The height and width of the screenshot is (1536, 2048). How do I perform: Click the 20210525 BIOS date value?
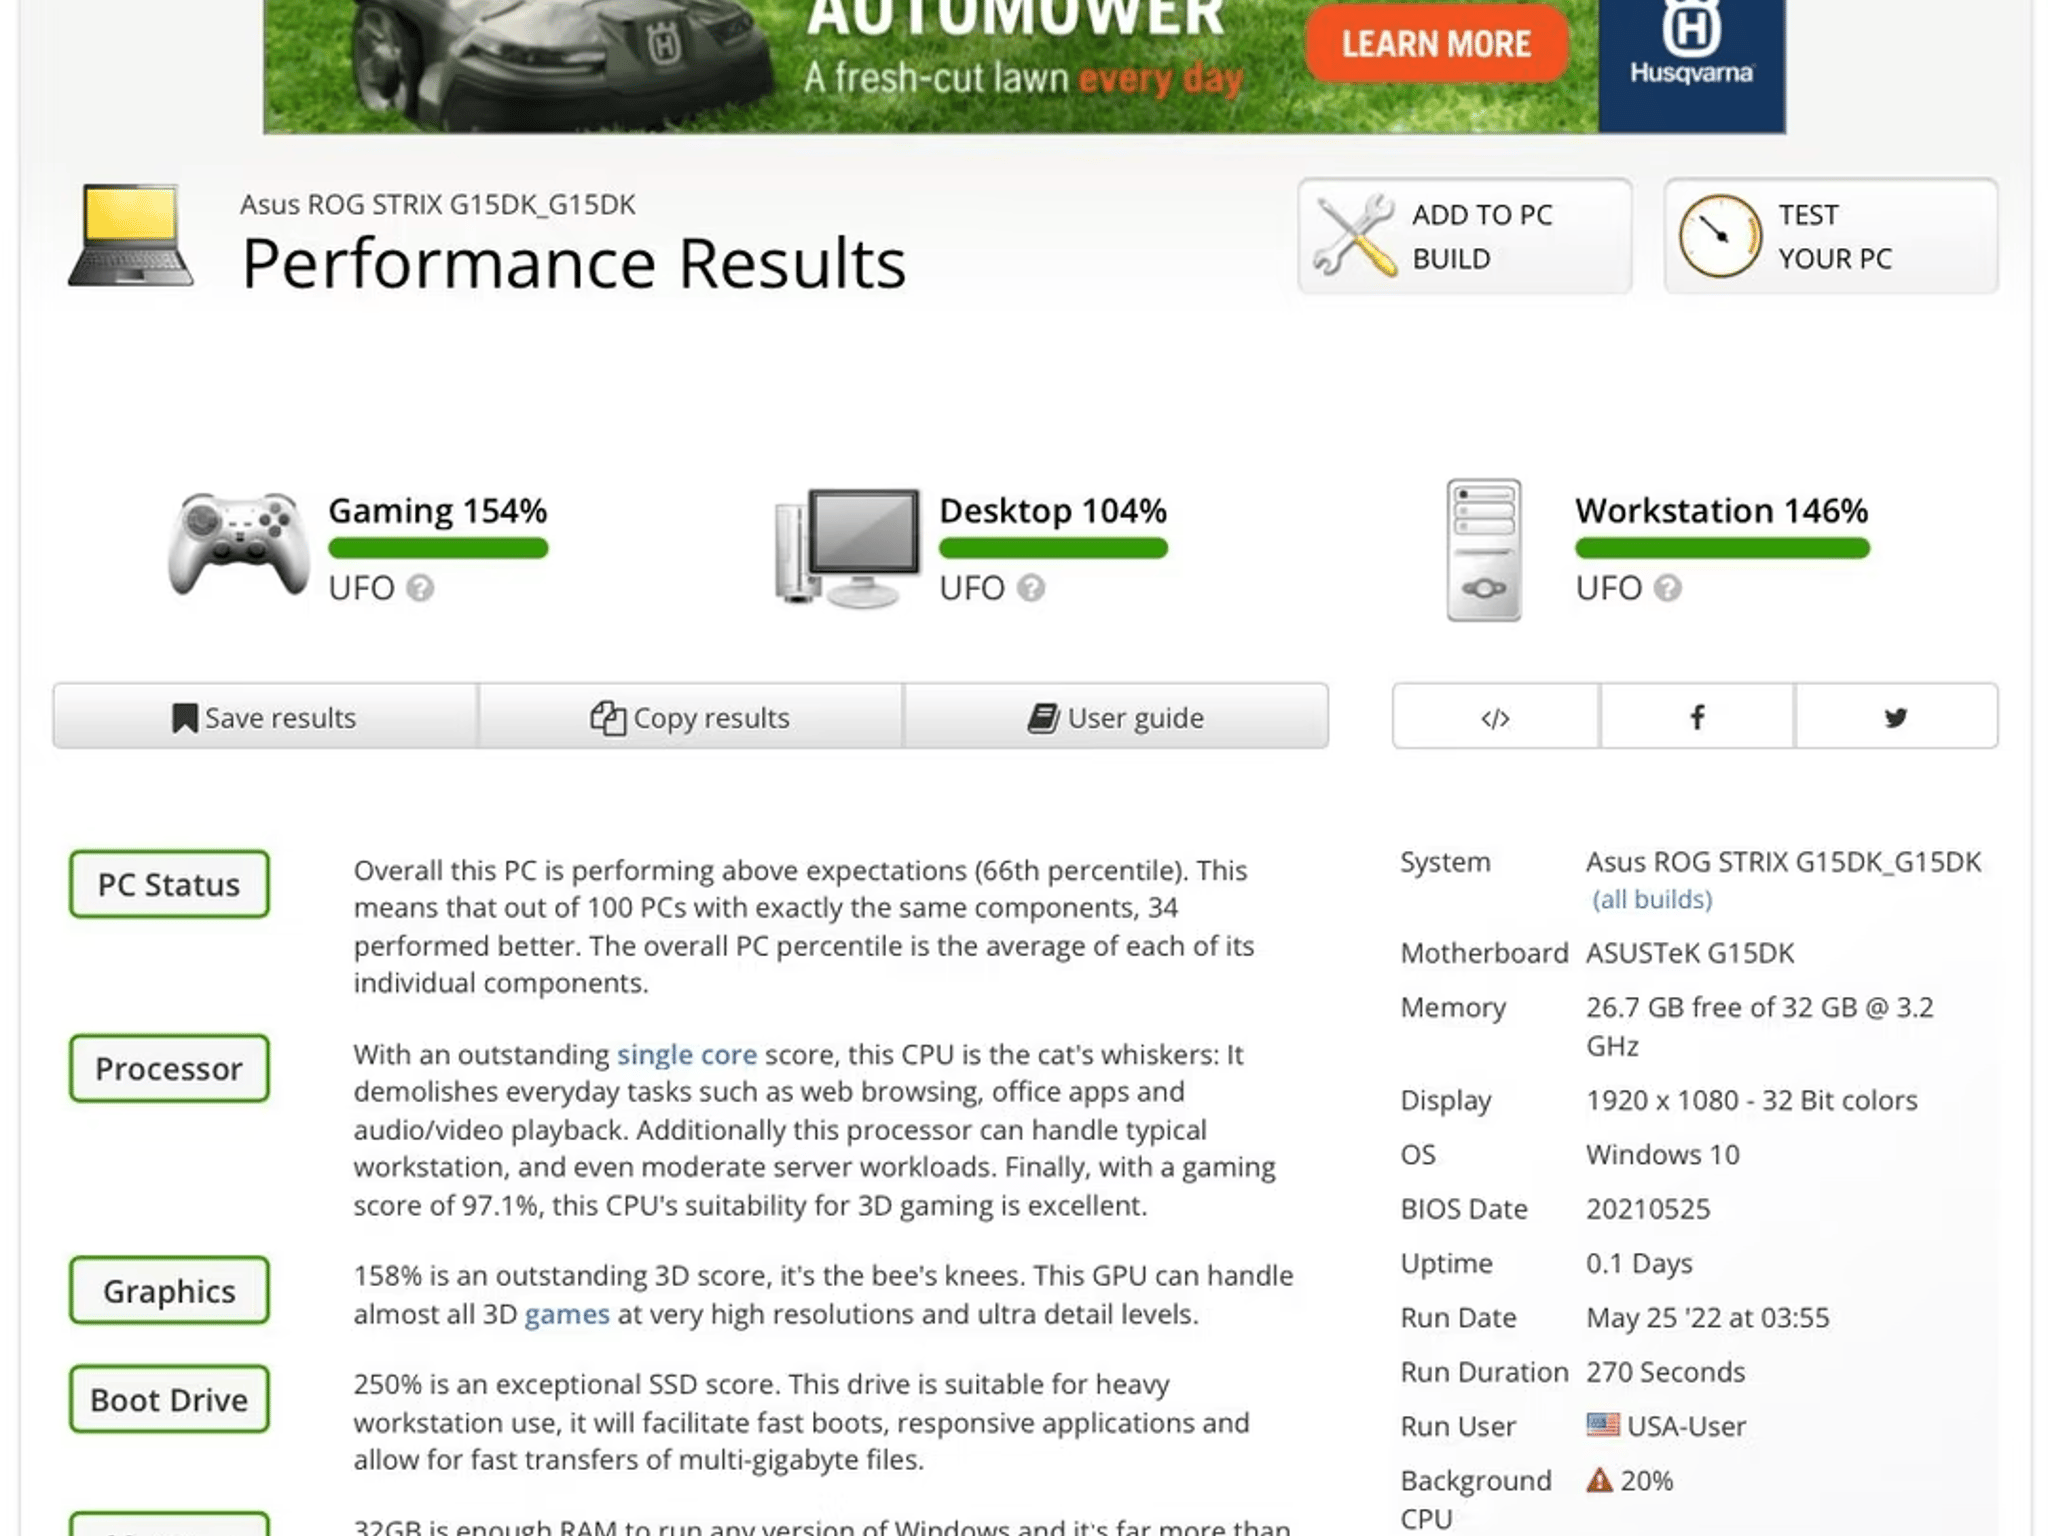pos(1648,1209)
